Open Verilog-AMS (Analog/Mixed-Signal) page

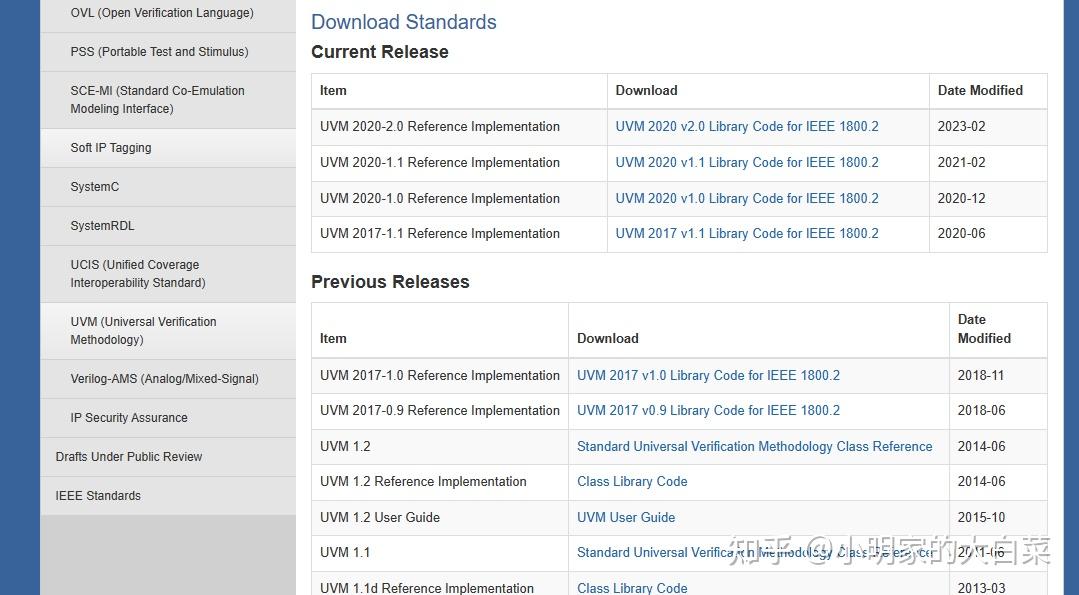click(x=164, y=379)
